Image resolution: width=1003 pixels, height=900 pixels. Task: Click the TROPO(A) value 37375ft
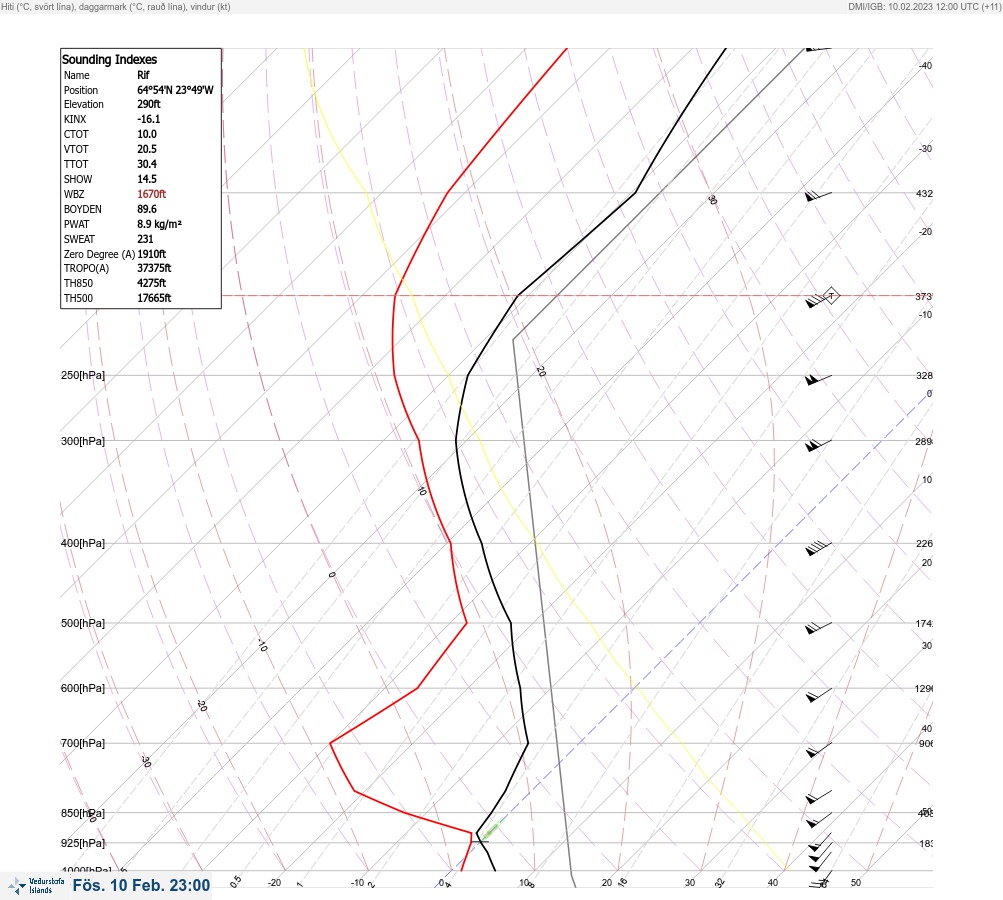[x=154, y=268]
